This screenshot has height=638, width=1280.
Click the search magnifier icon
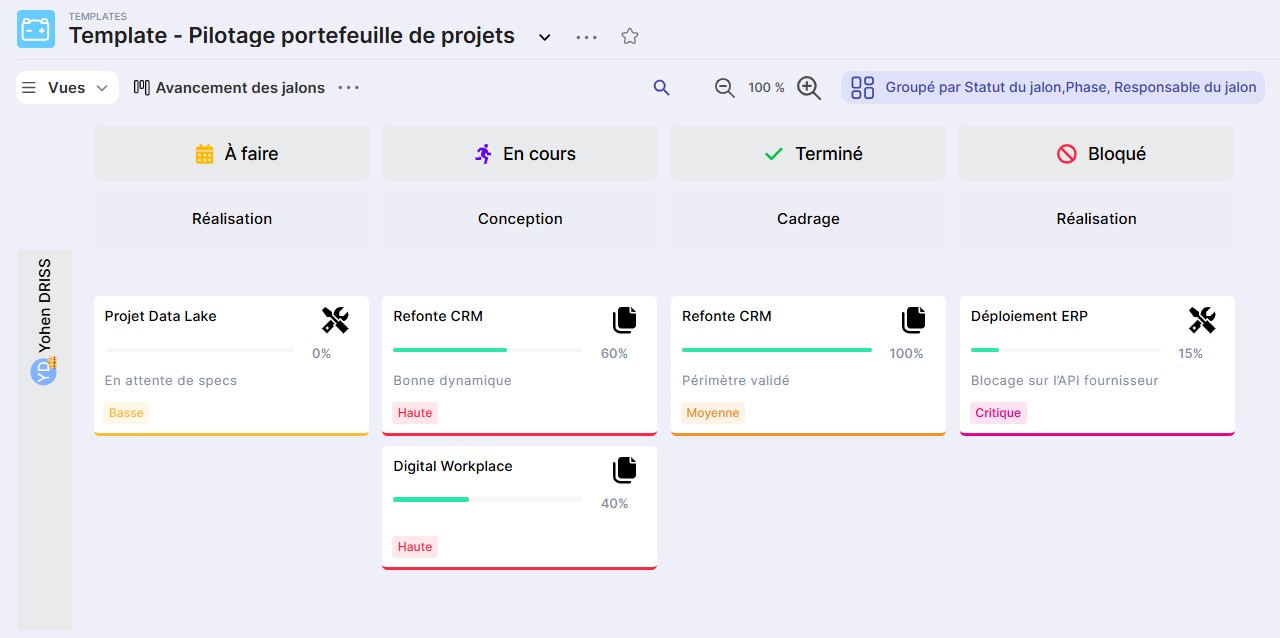(661, 88)
